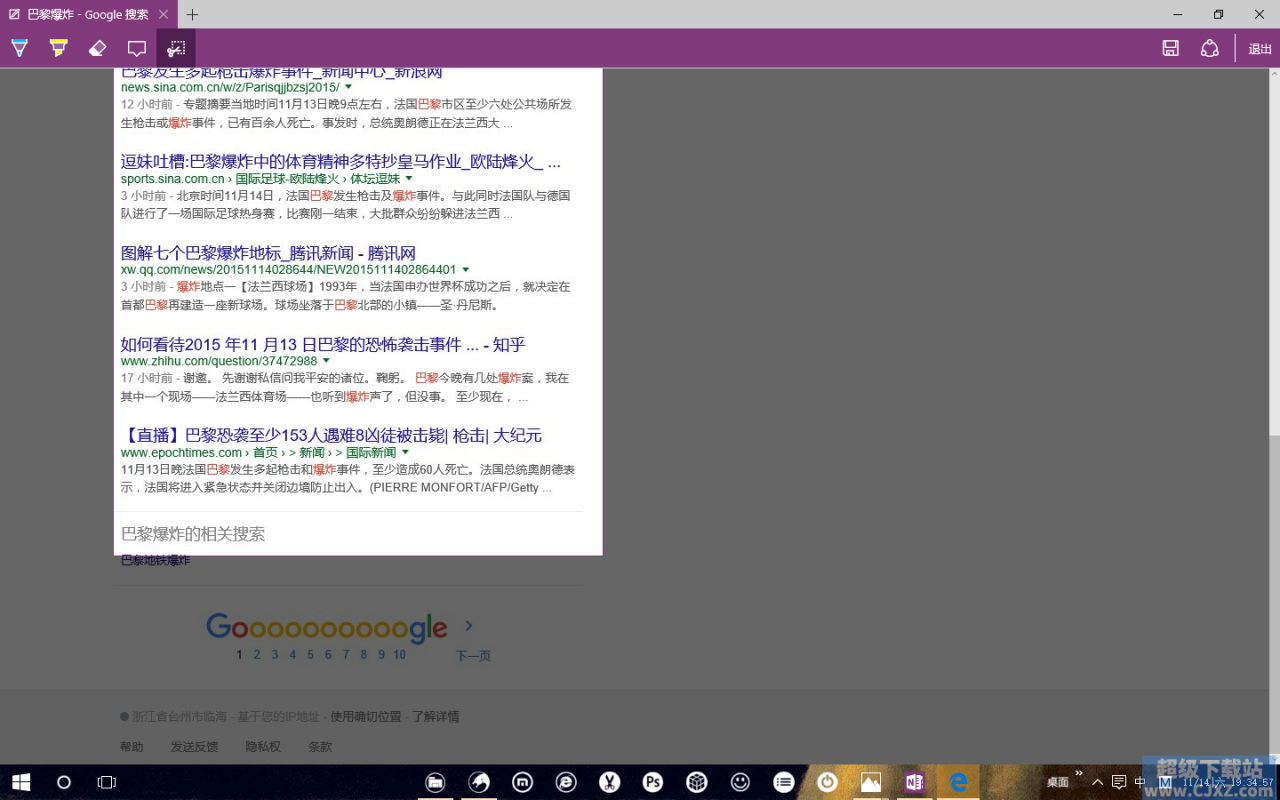Save the web note with floppy icon
Image resolution: width=1280 pixels, height=800 pixels.
[1170, 48]
